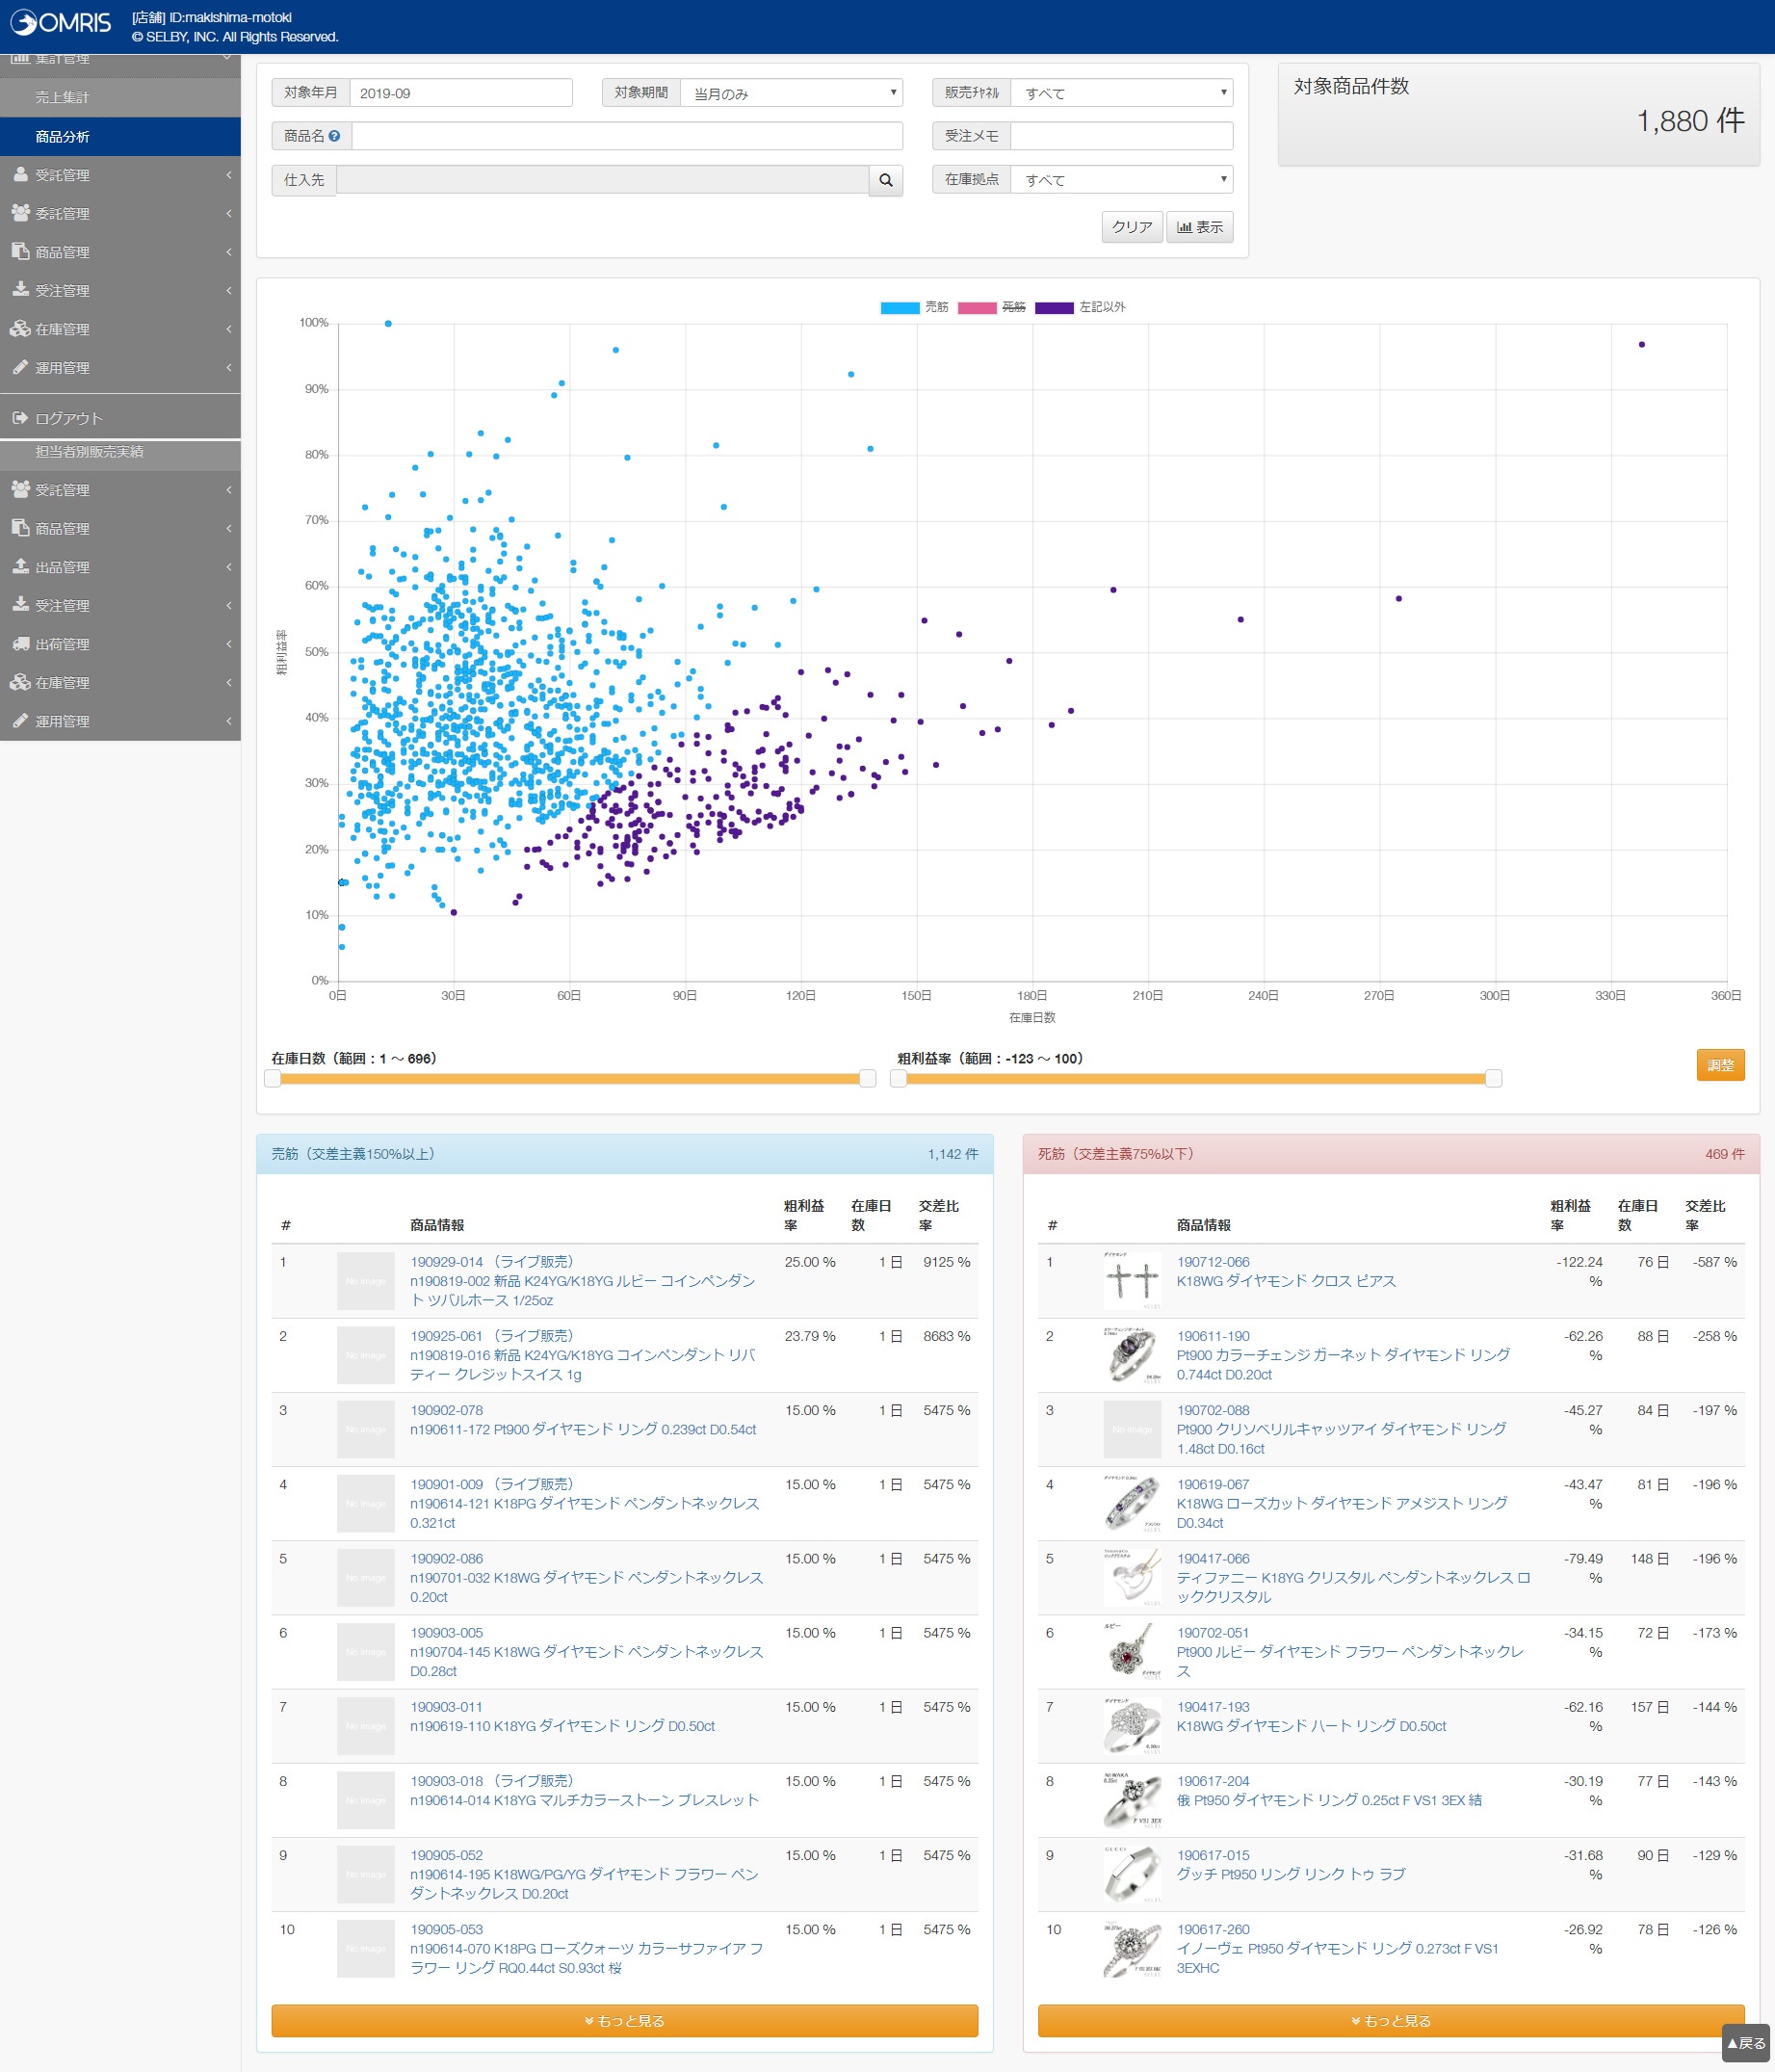
Task: Click thumbnail of 190617-015 Gucci ring
Action: 1133,1874
